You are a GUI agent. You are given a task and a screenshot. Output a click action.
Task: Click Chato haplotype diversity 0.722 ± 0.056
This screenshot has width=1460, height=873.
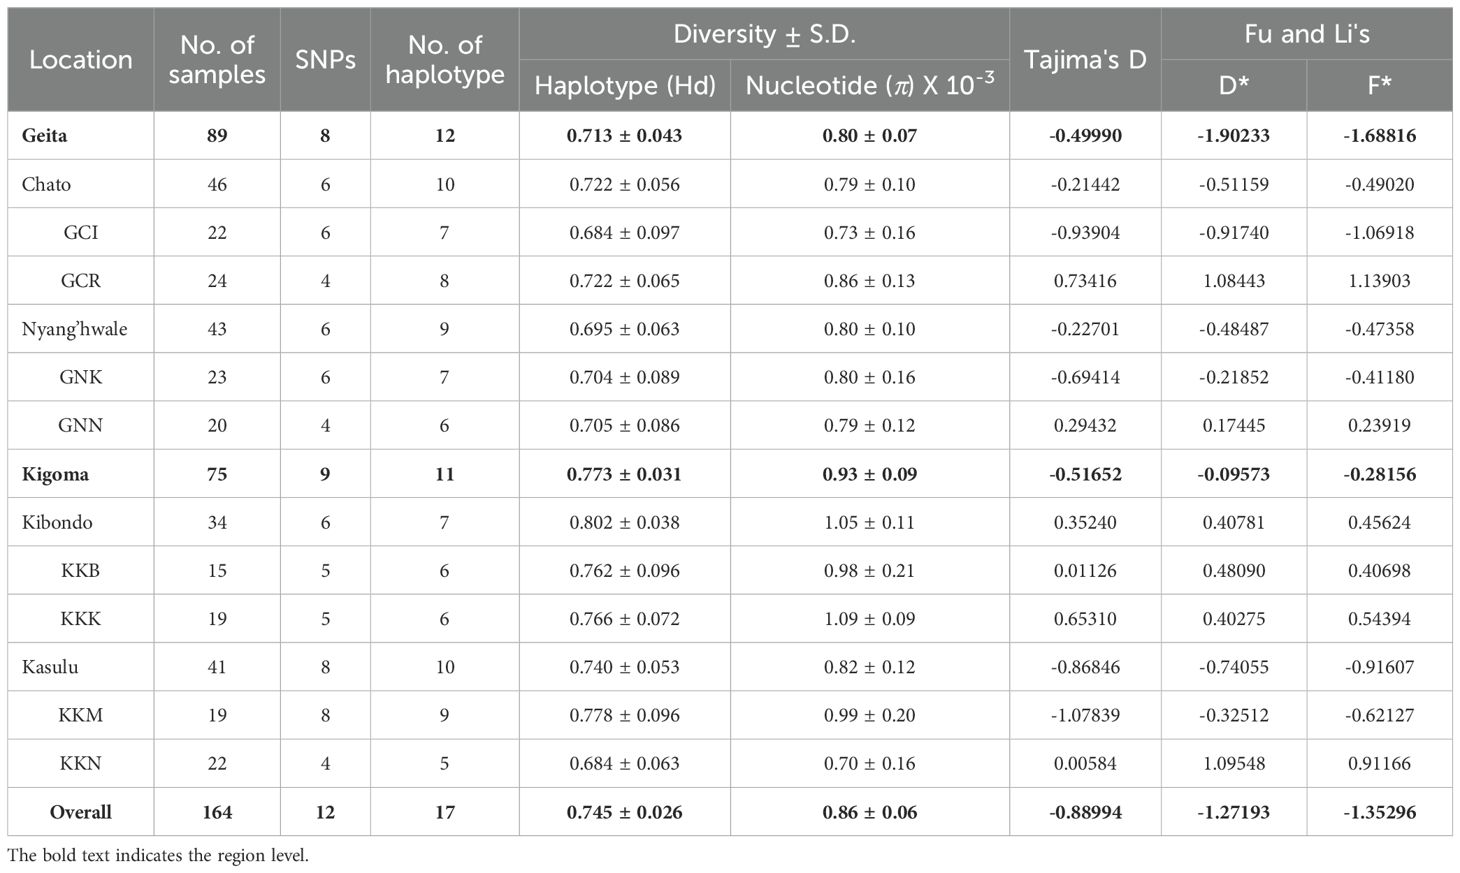click(625, 184)
